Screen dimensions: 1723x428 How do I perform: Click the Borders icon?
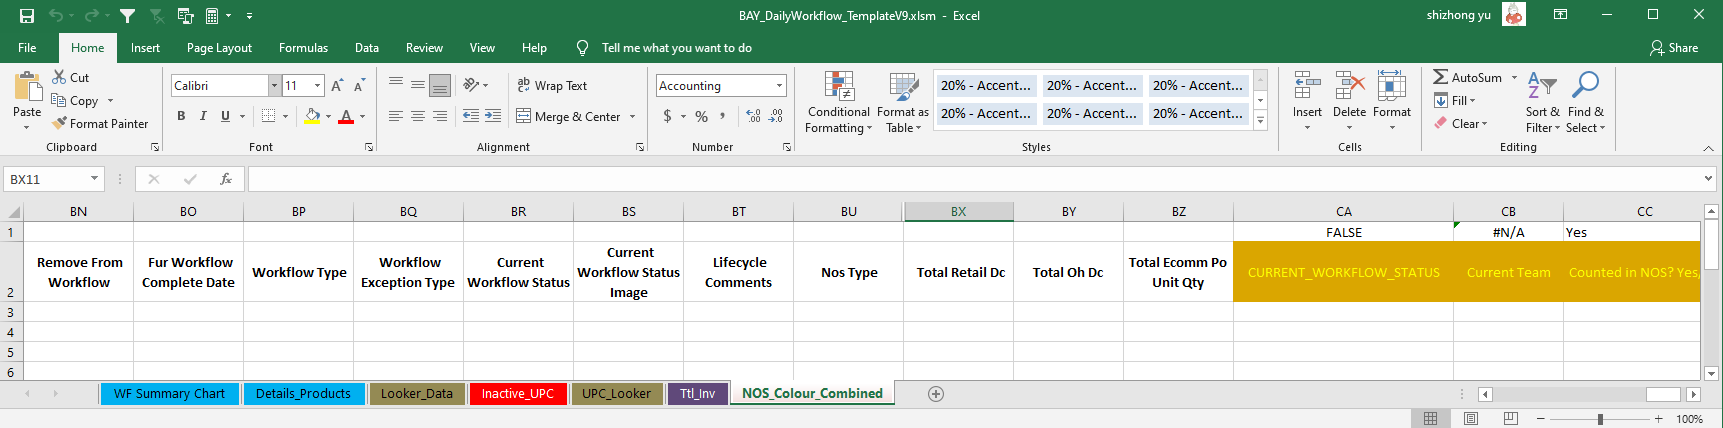click(x=268, y=116)
